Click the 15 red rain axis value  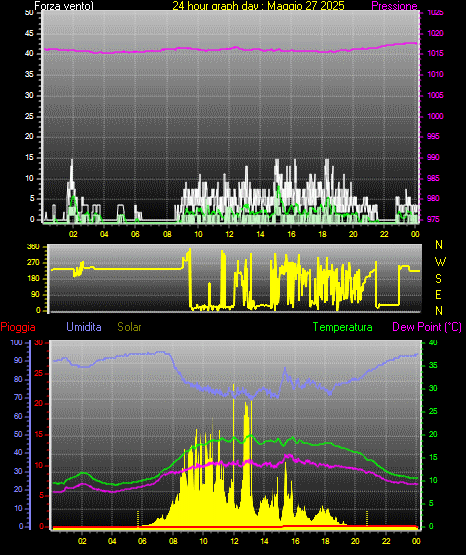click(x=39, y=434)
